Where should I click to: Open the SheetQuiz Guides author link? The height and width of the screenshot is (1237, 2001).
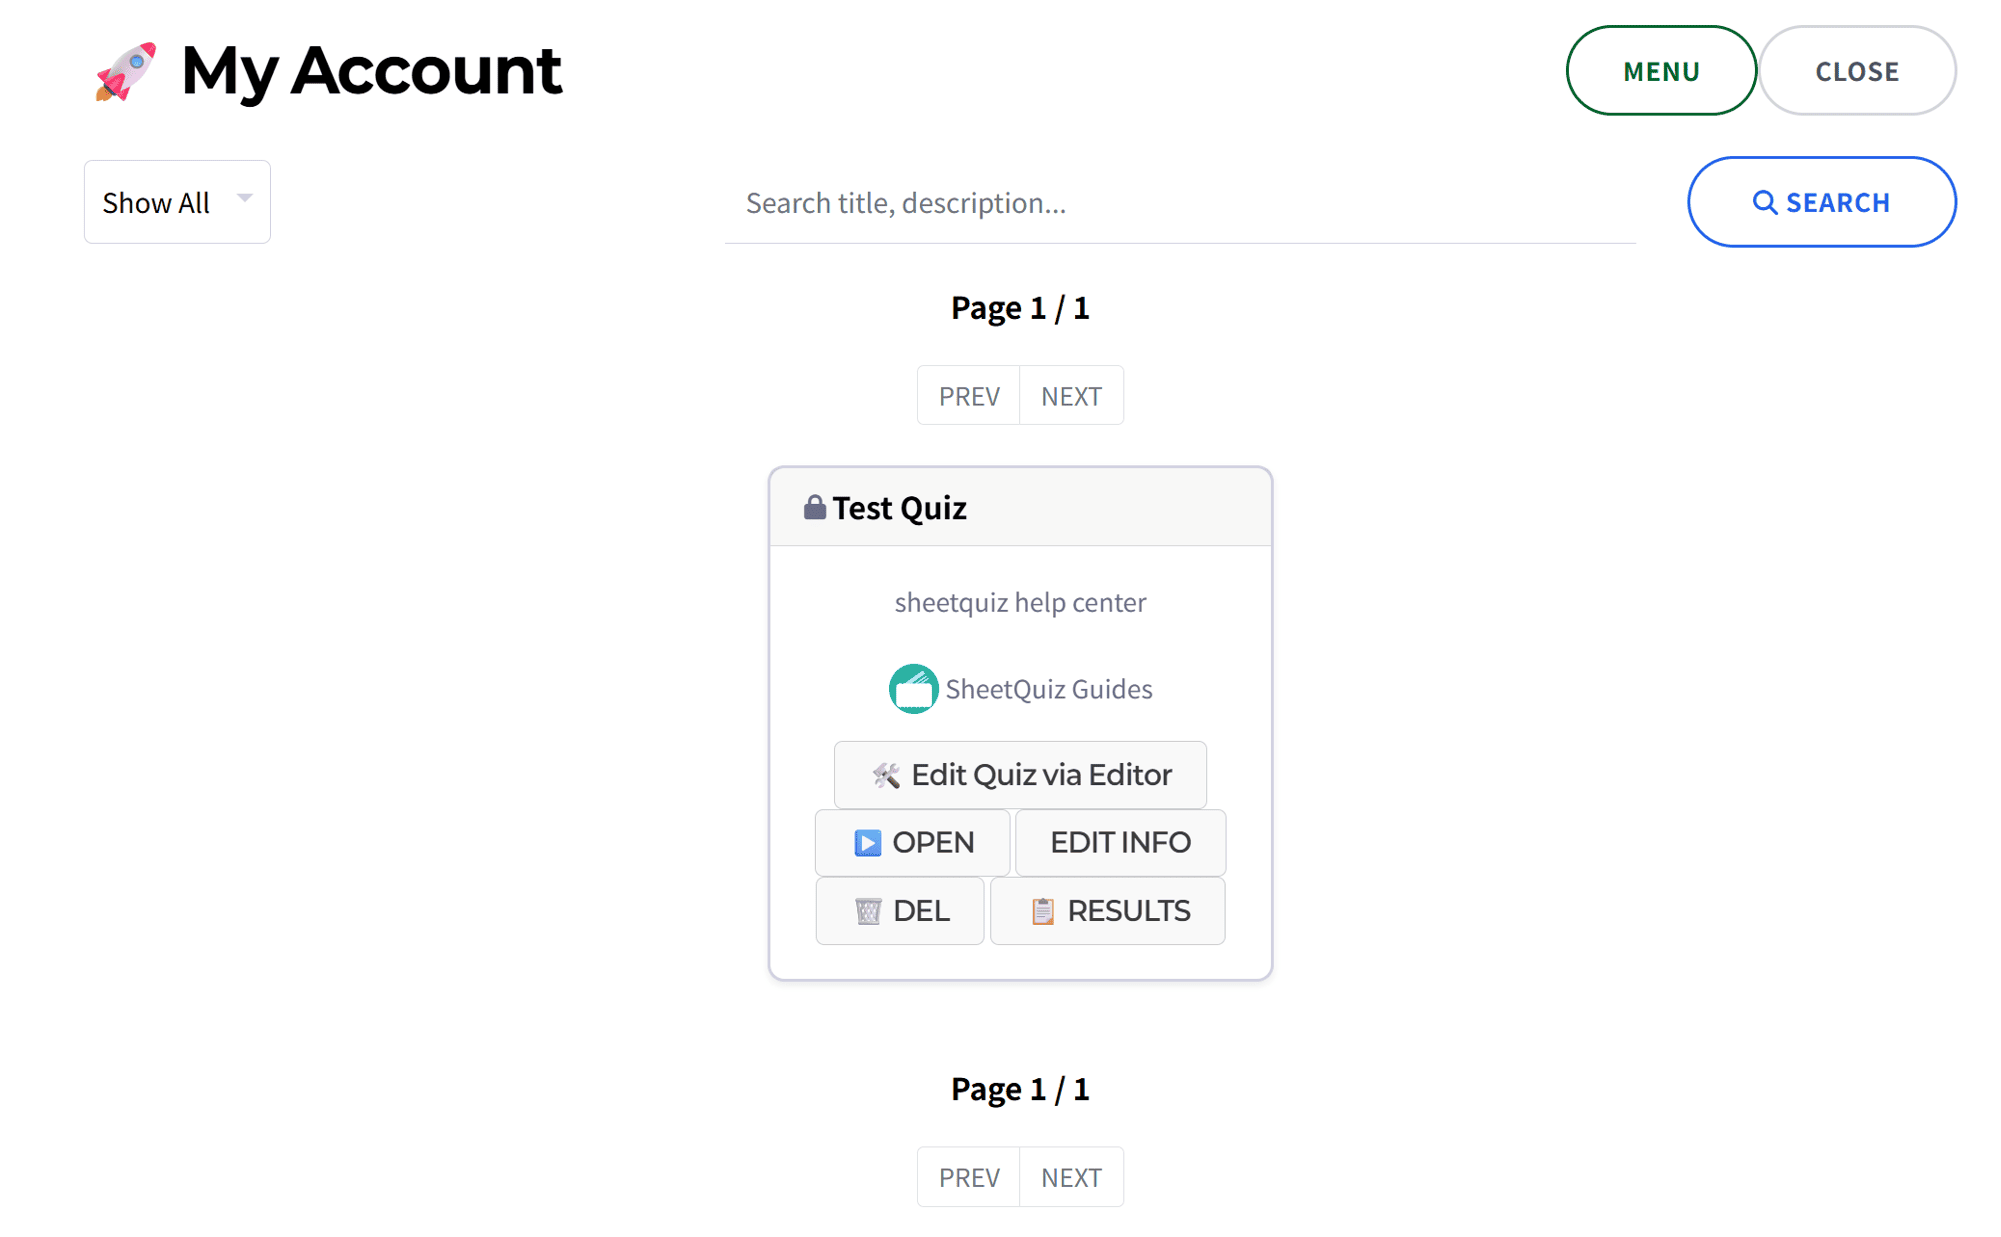point(1048,689)
